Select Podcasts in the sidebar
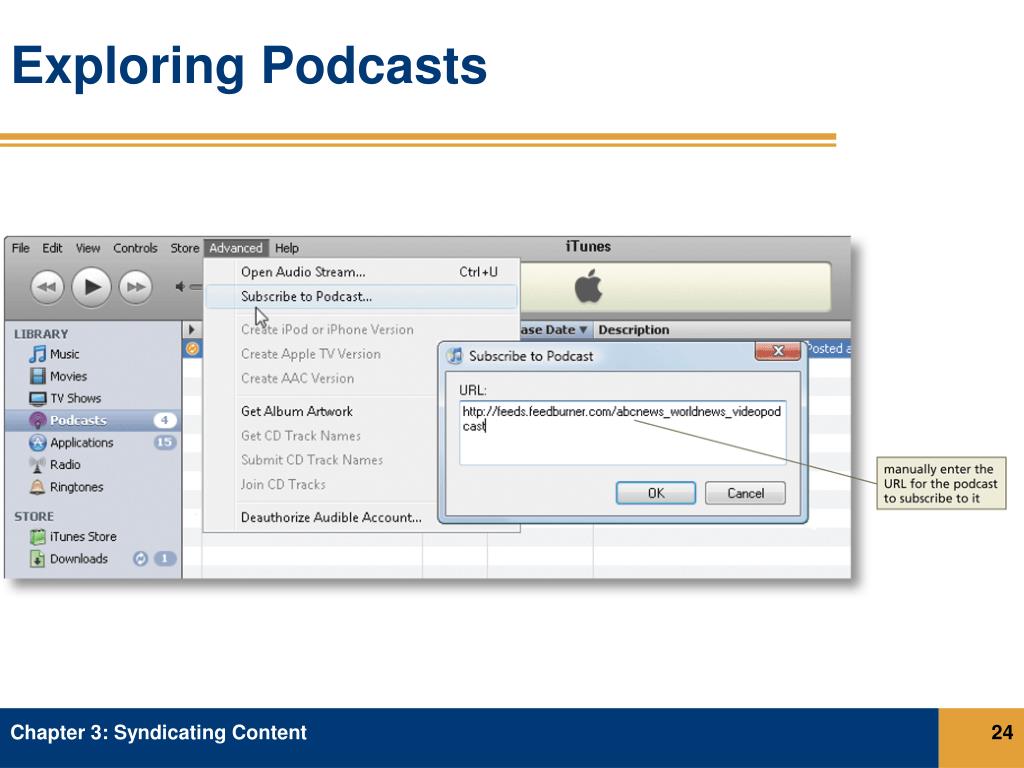This screenshot has height=768, width=1024. pos(93,421)
